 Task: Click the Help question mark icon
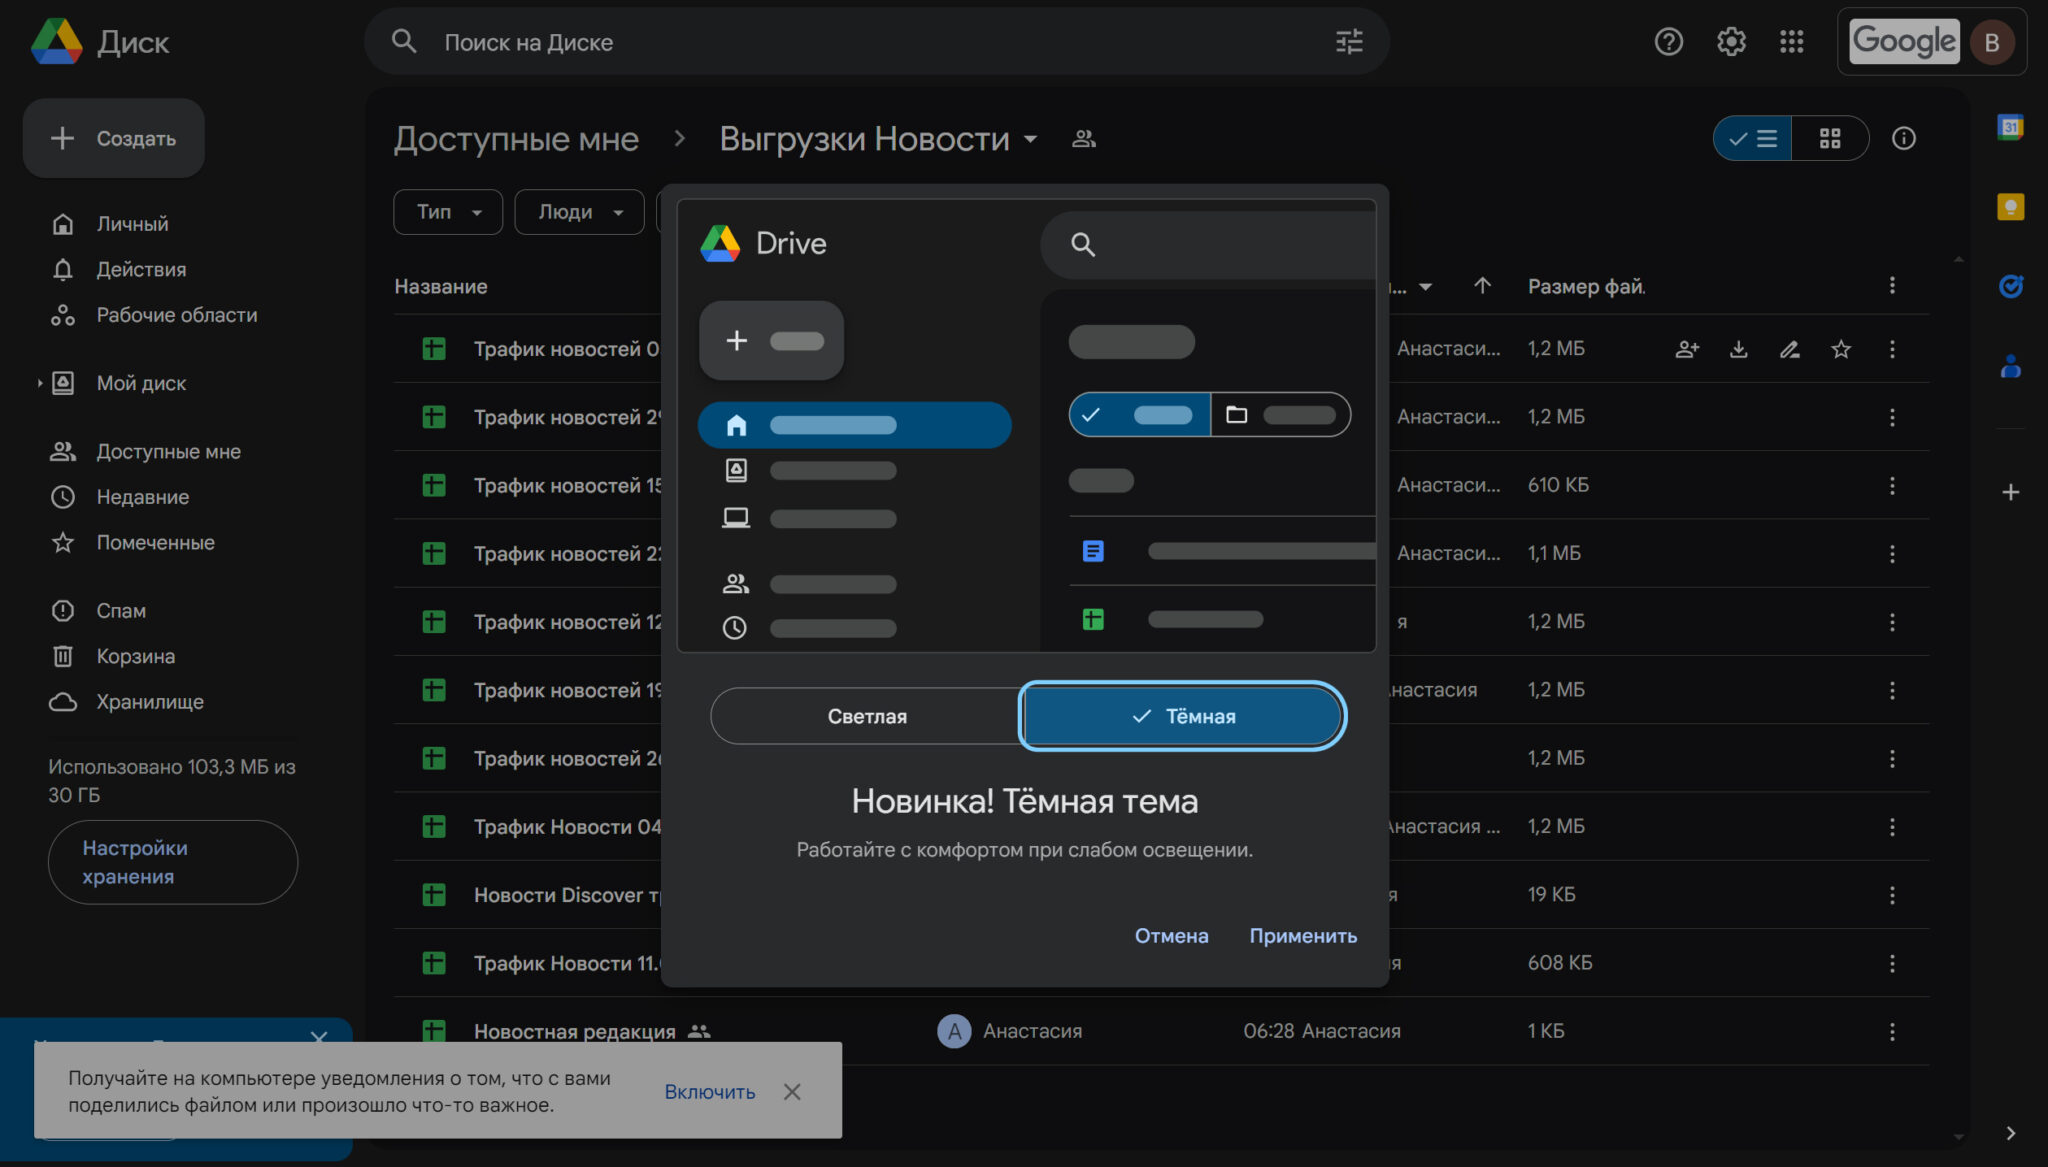click(x=1668, y=42)
